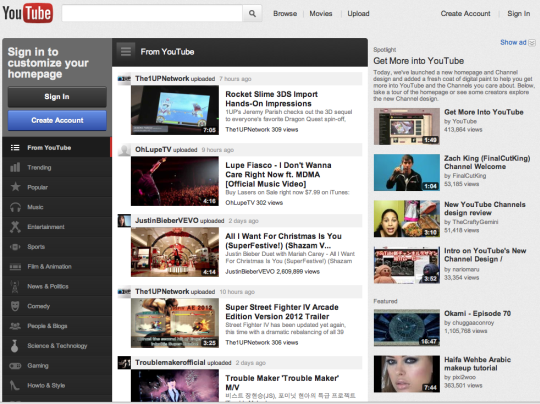Screen dimensions: 540x404
Task: Click the YouTube logo
Action: 28,13
